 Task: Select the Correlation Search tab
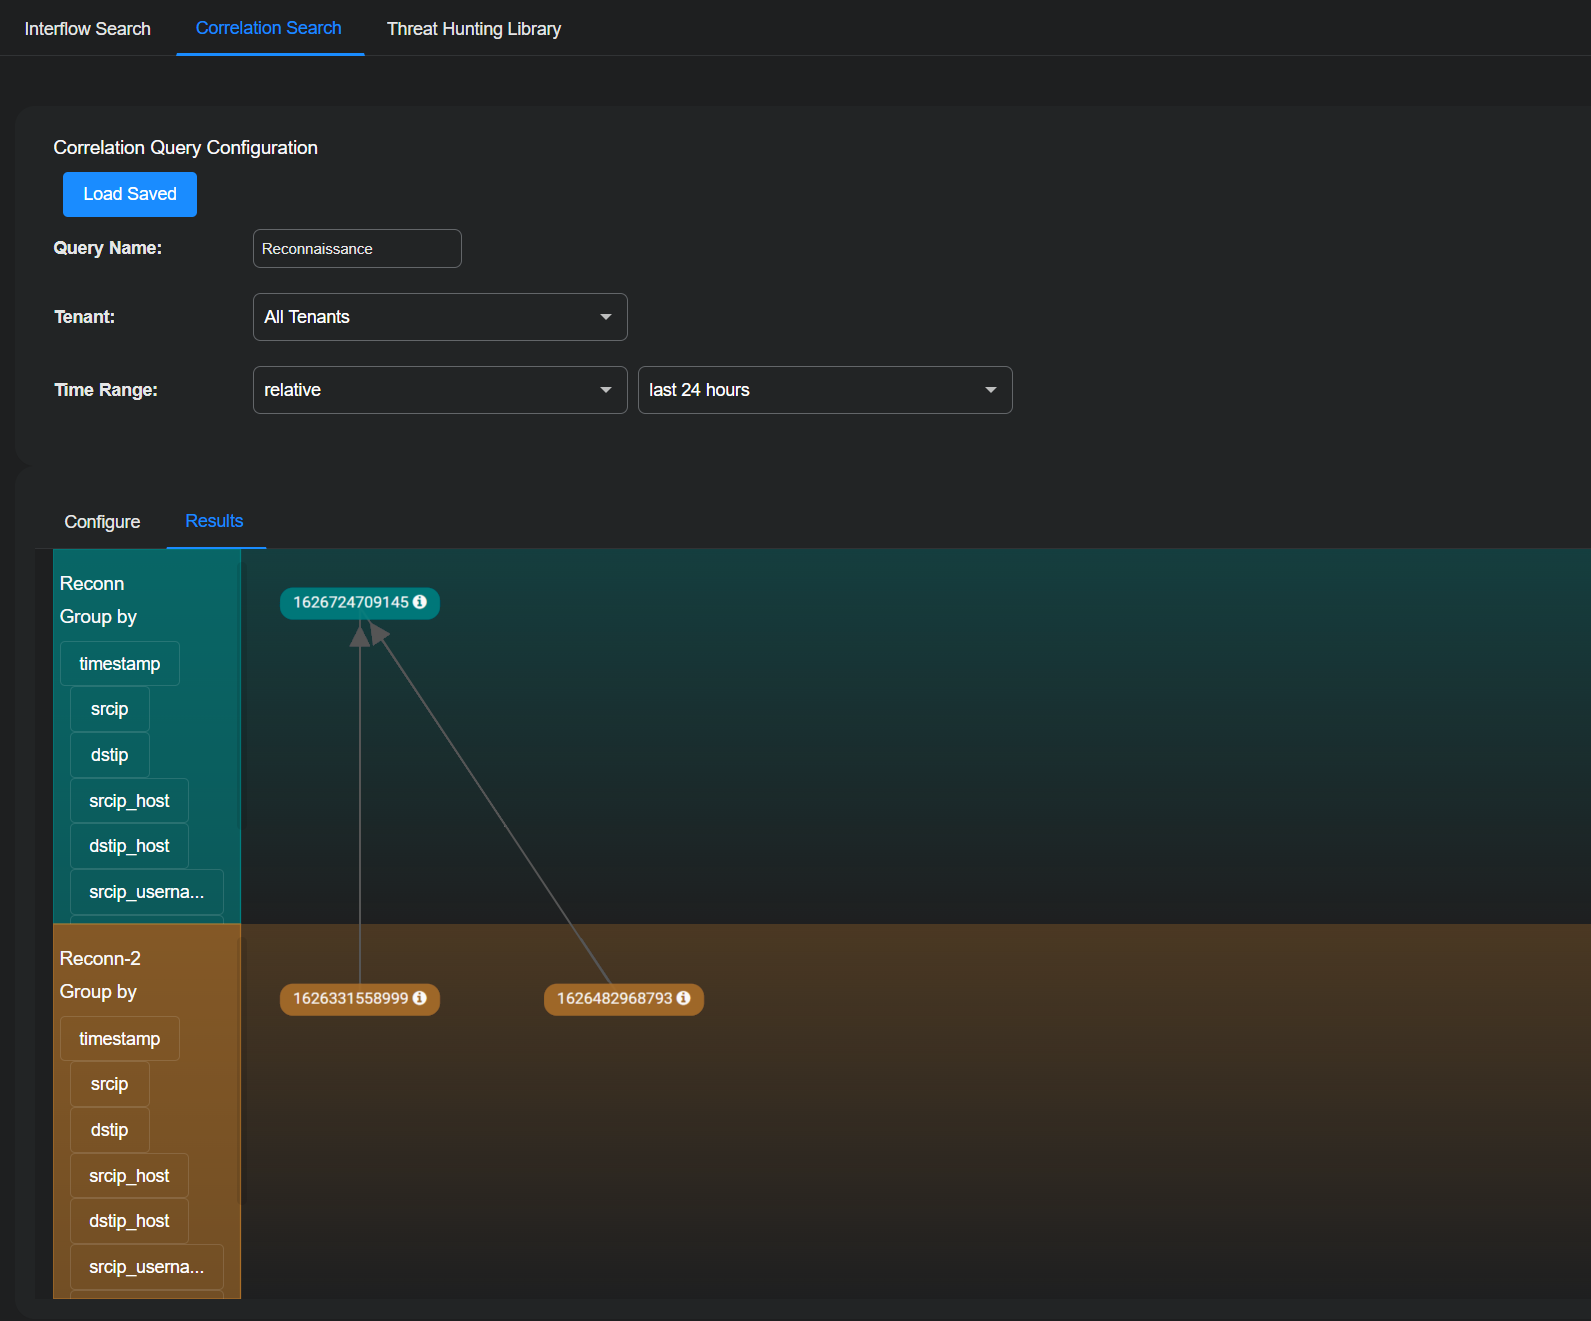tap(268, 28)
